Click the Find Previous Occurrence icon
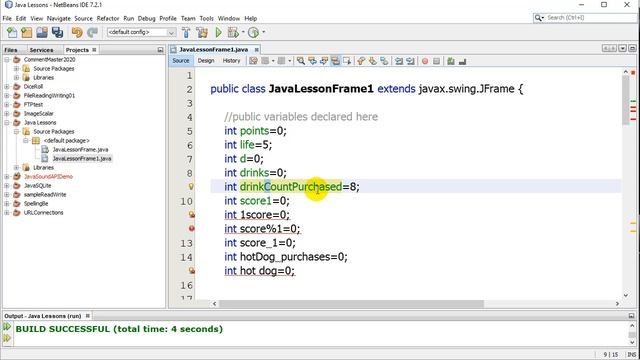640x360 pixels. pos(312,61)
